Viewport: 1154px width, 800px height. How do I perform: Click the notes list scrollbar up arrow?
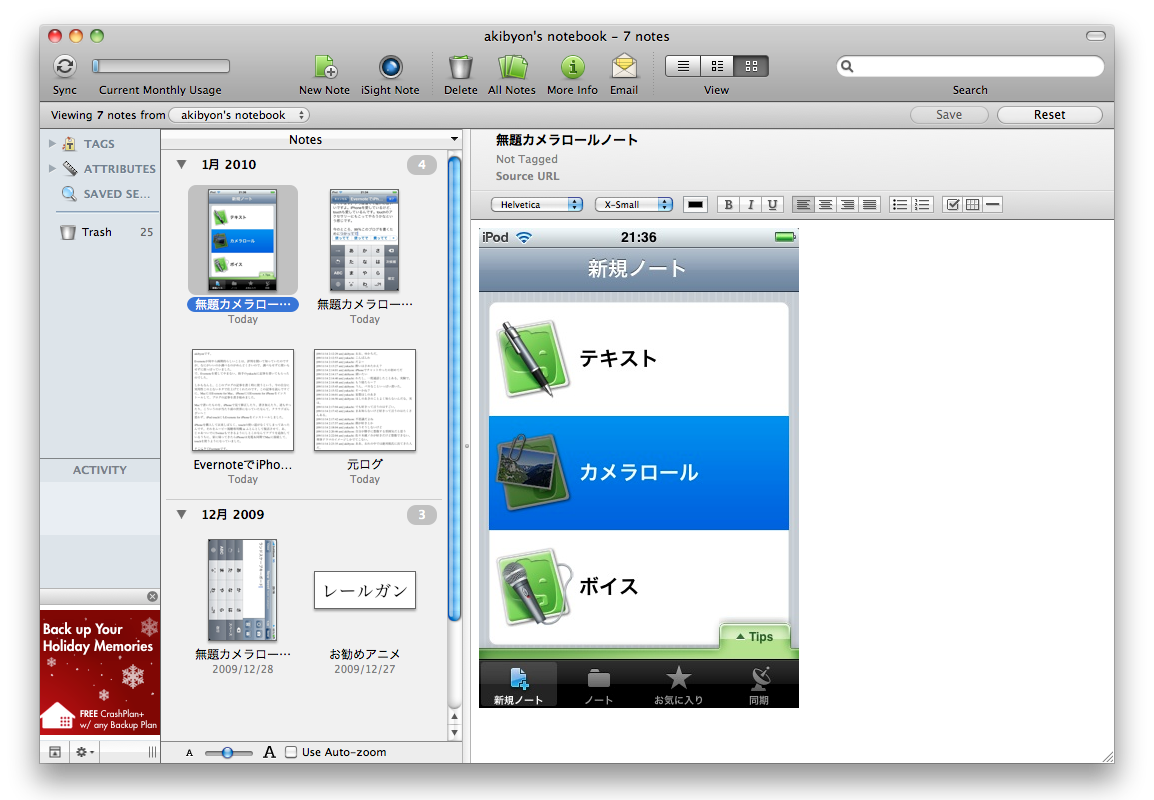(x=454, y=717)
